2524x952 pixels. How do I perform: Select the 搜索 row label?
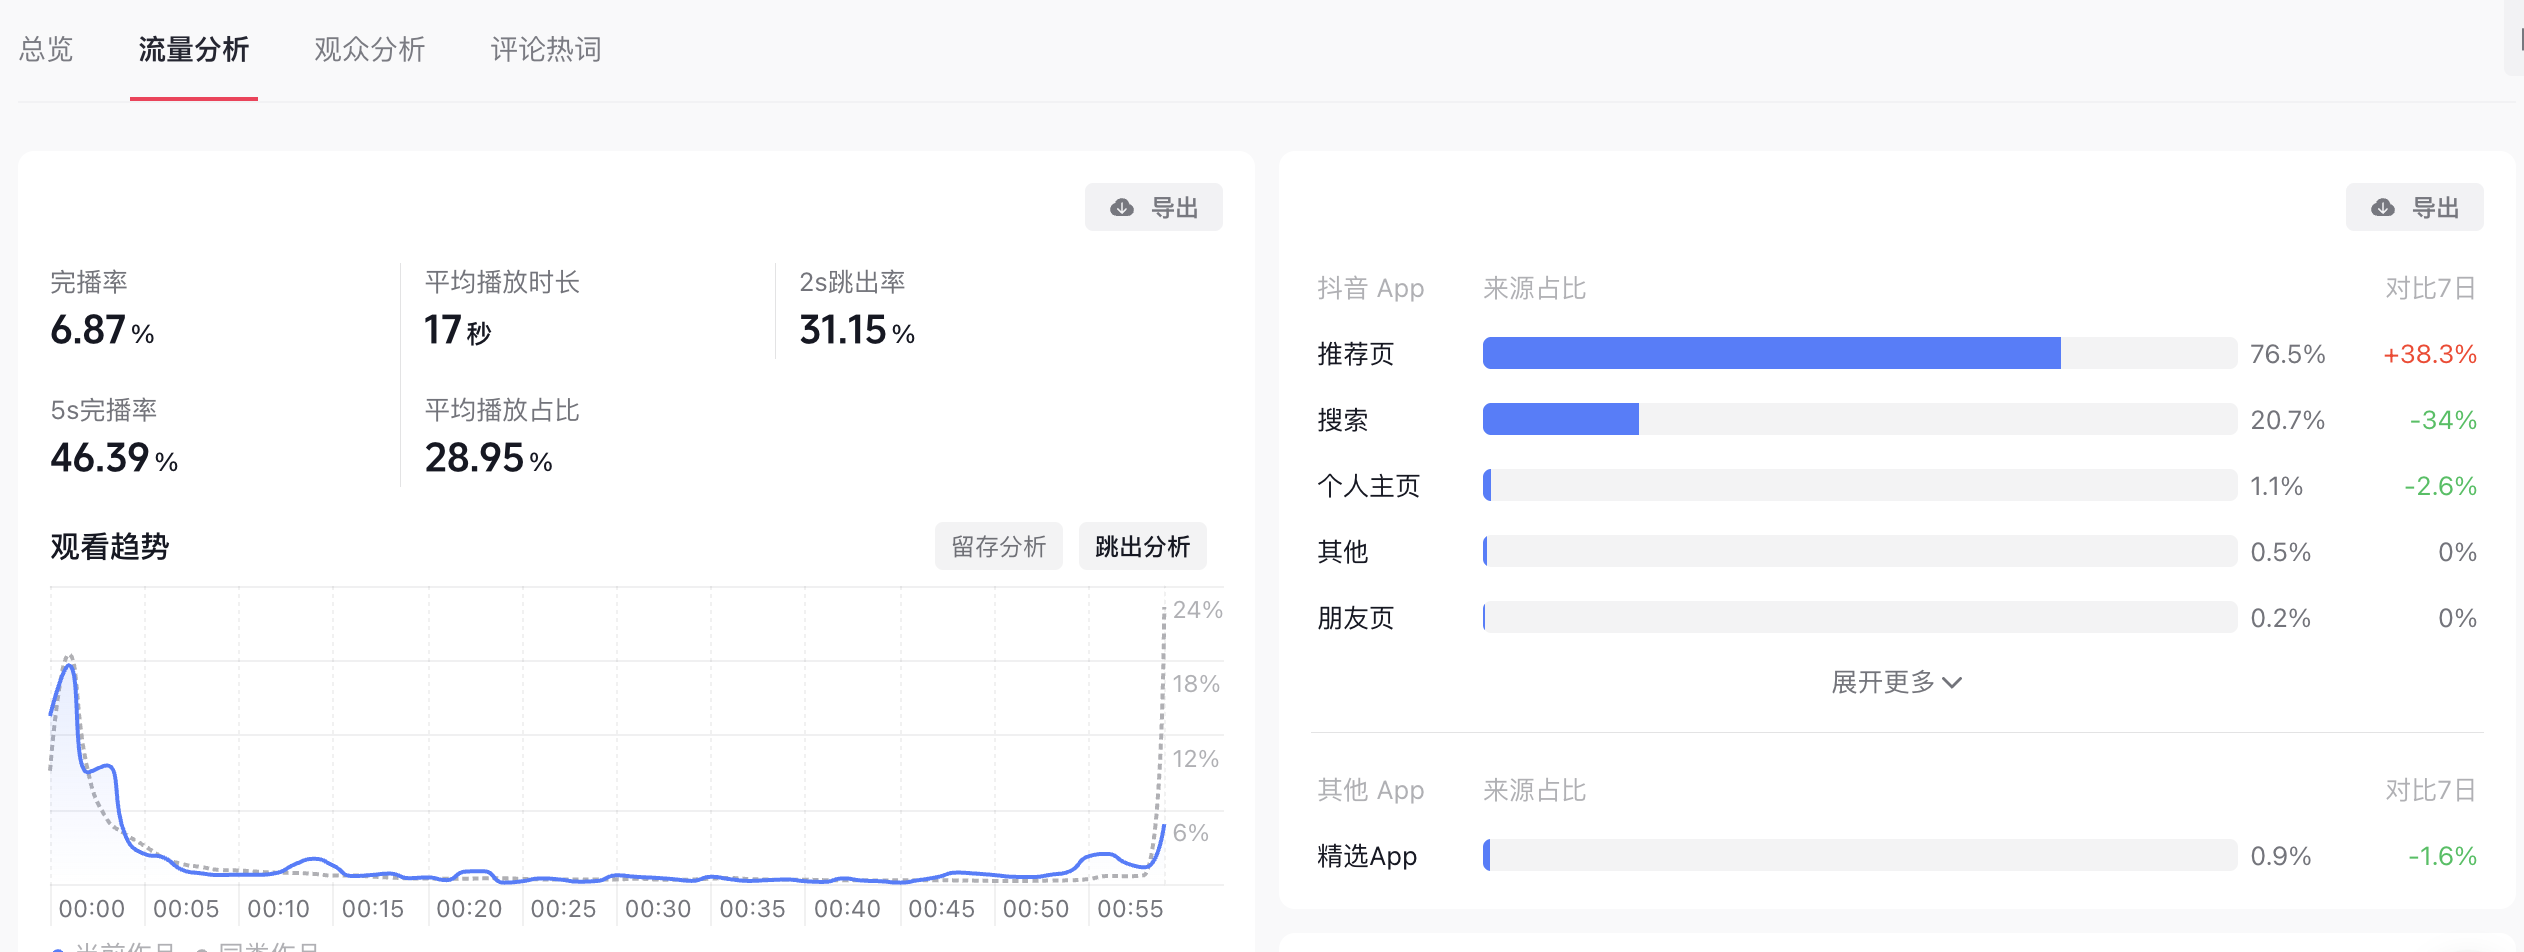(1343, 420)
